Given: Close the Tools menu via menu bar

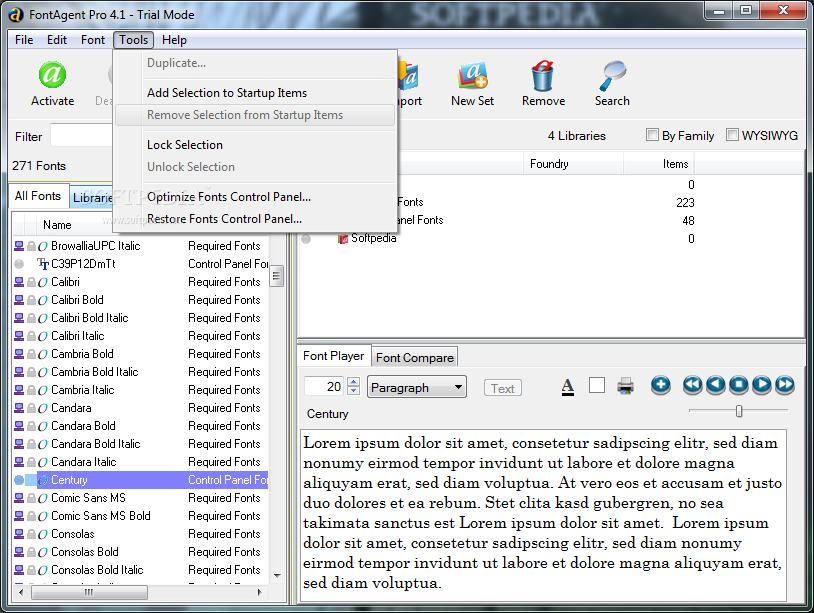Looking at the screenshot, I should [133, 40].
